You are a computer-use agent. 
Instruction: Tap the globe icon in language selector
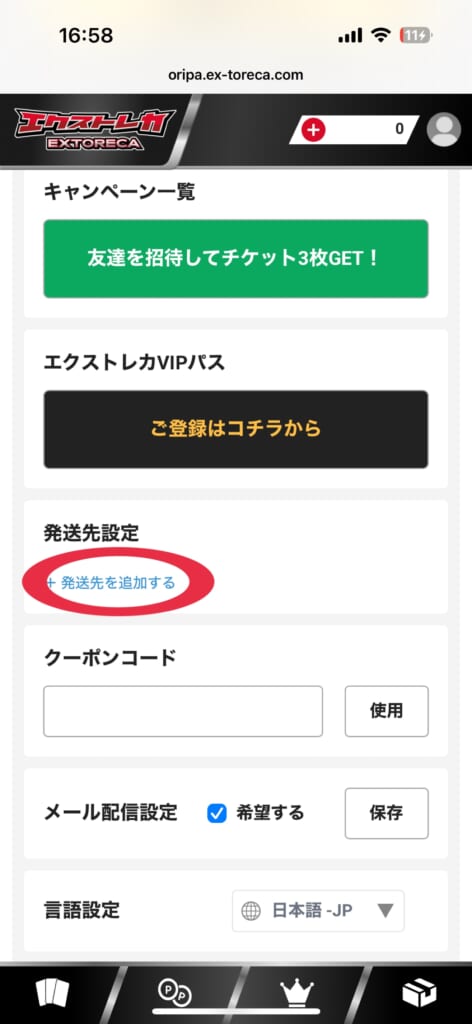[x=251, y=911]
